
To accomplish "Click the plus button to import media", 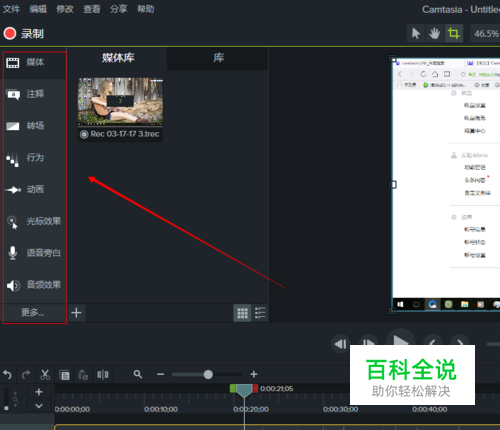I will click(x=76, y=313).
